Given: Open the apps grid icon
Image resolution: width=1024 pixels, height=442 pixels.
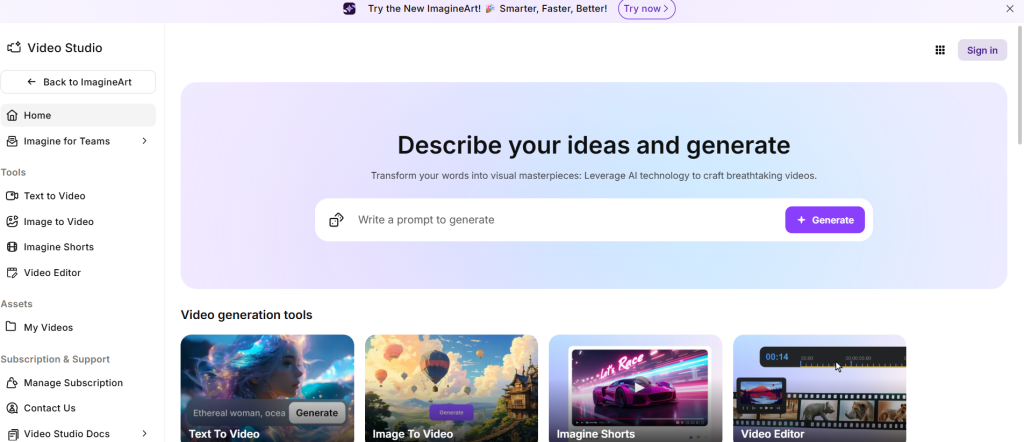Looking at the screenshot, I should tap(940, 50).
